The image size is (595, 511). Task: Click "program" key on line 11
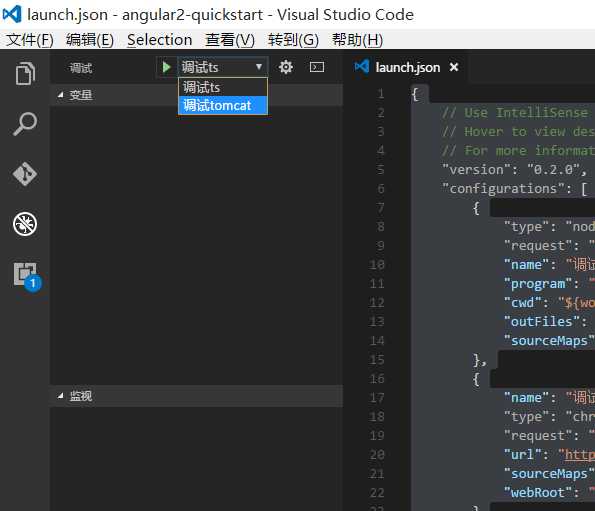point(538,284)
